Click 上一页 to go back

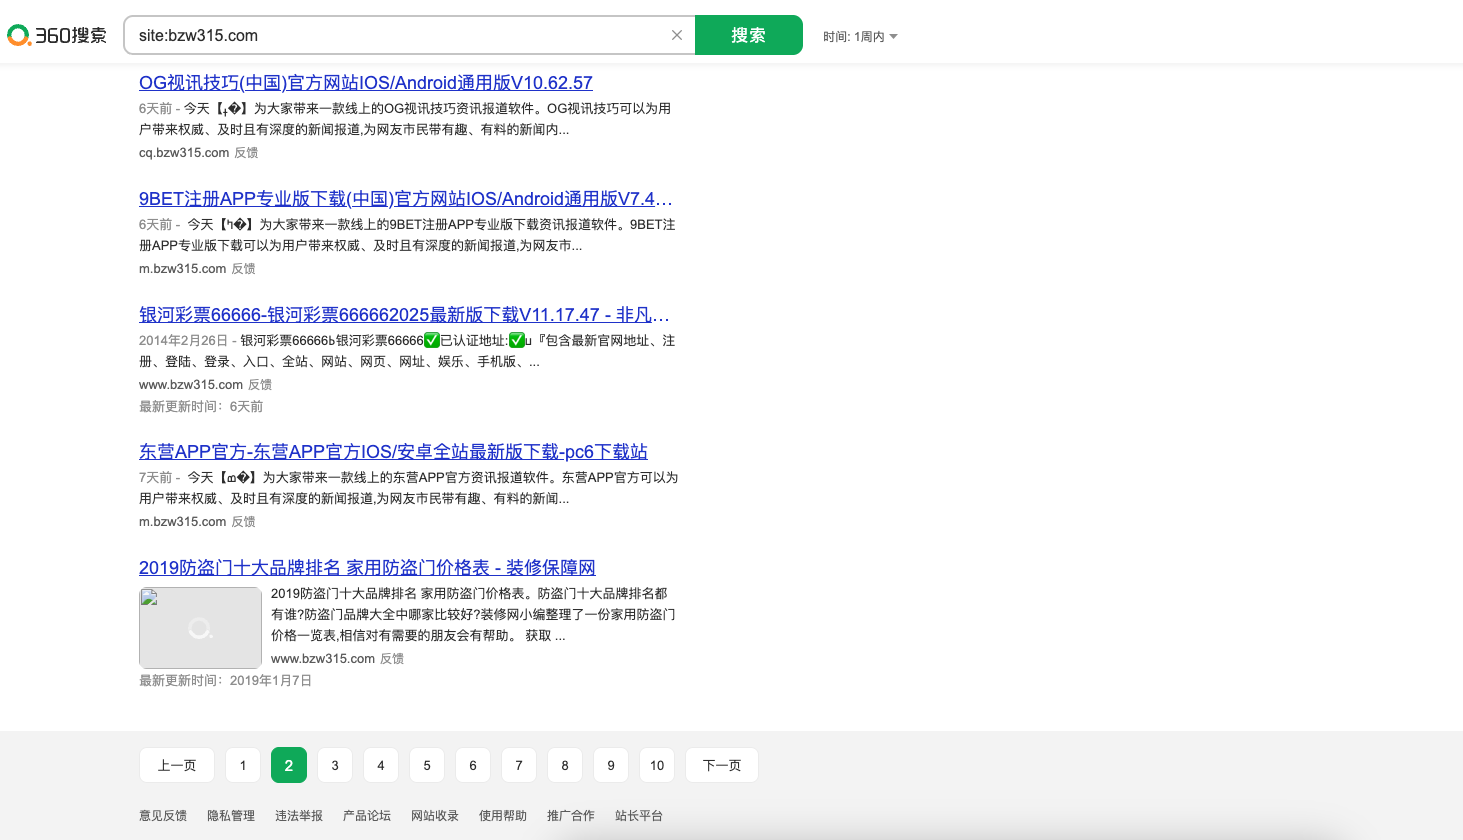[176, 764]
